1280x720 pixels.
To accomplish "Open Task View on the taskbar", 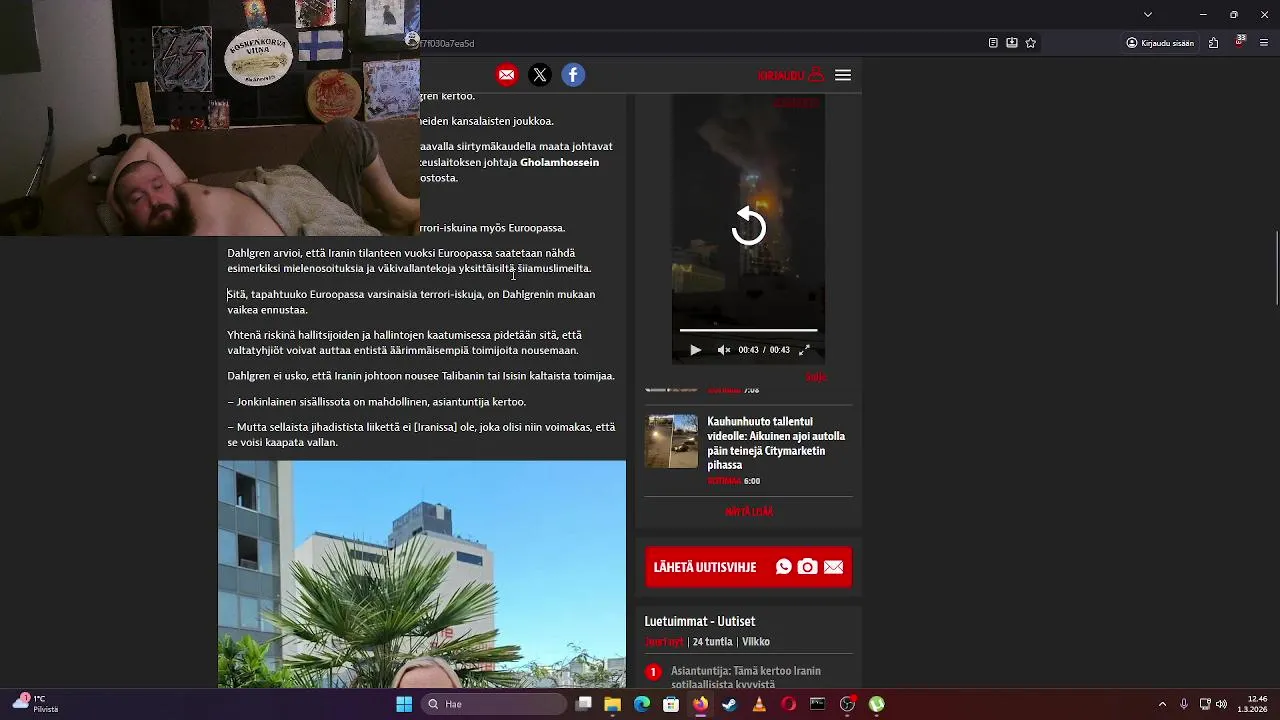I will [x=584, y=704].
